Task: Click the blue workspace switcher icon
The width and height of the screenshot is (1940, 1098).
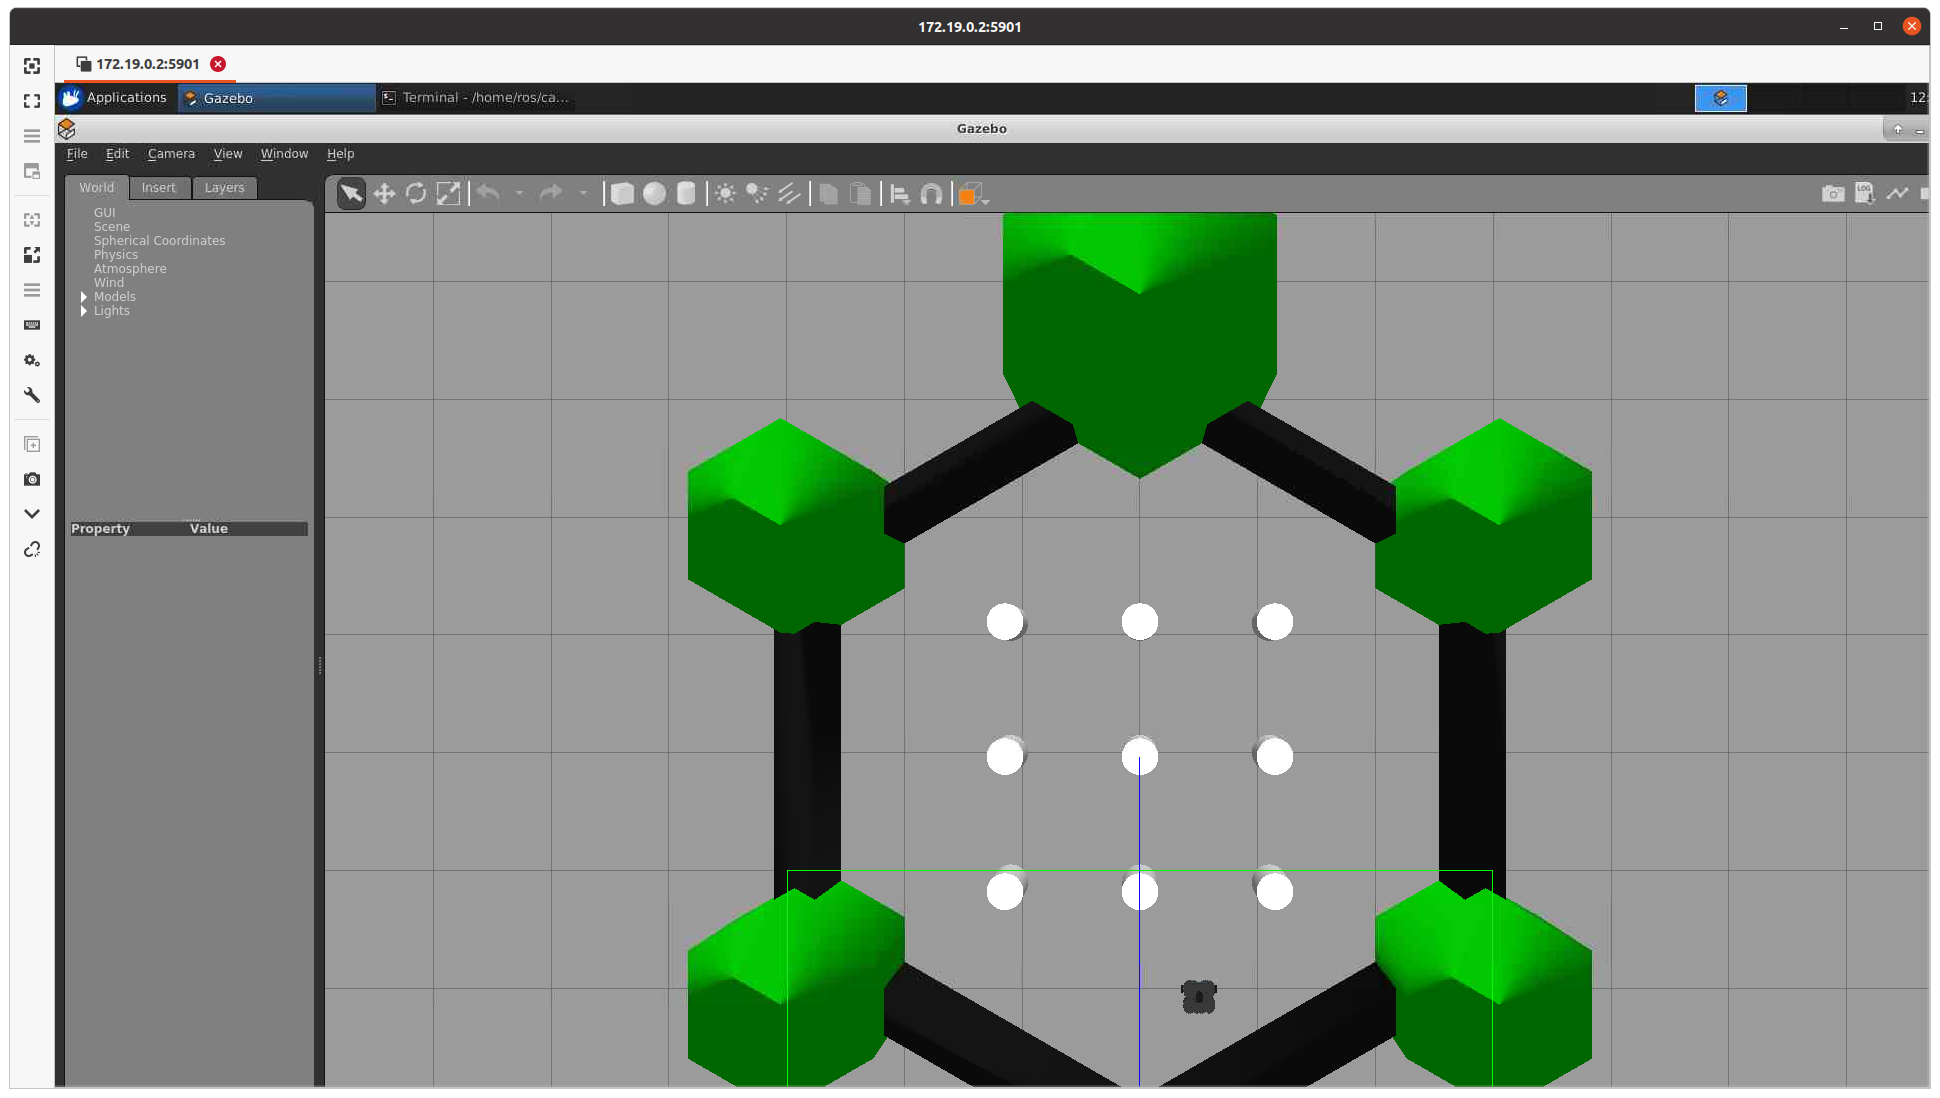Action: pos(1720,98)
